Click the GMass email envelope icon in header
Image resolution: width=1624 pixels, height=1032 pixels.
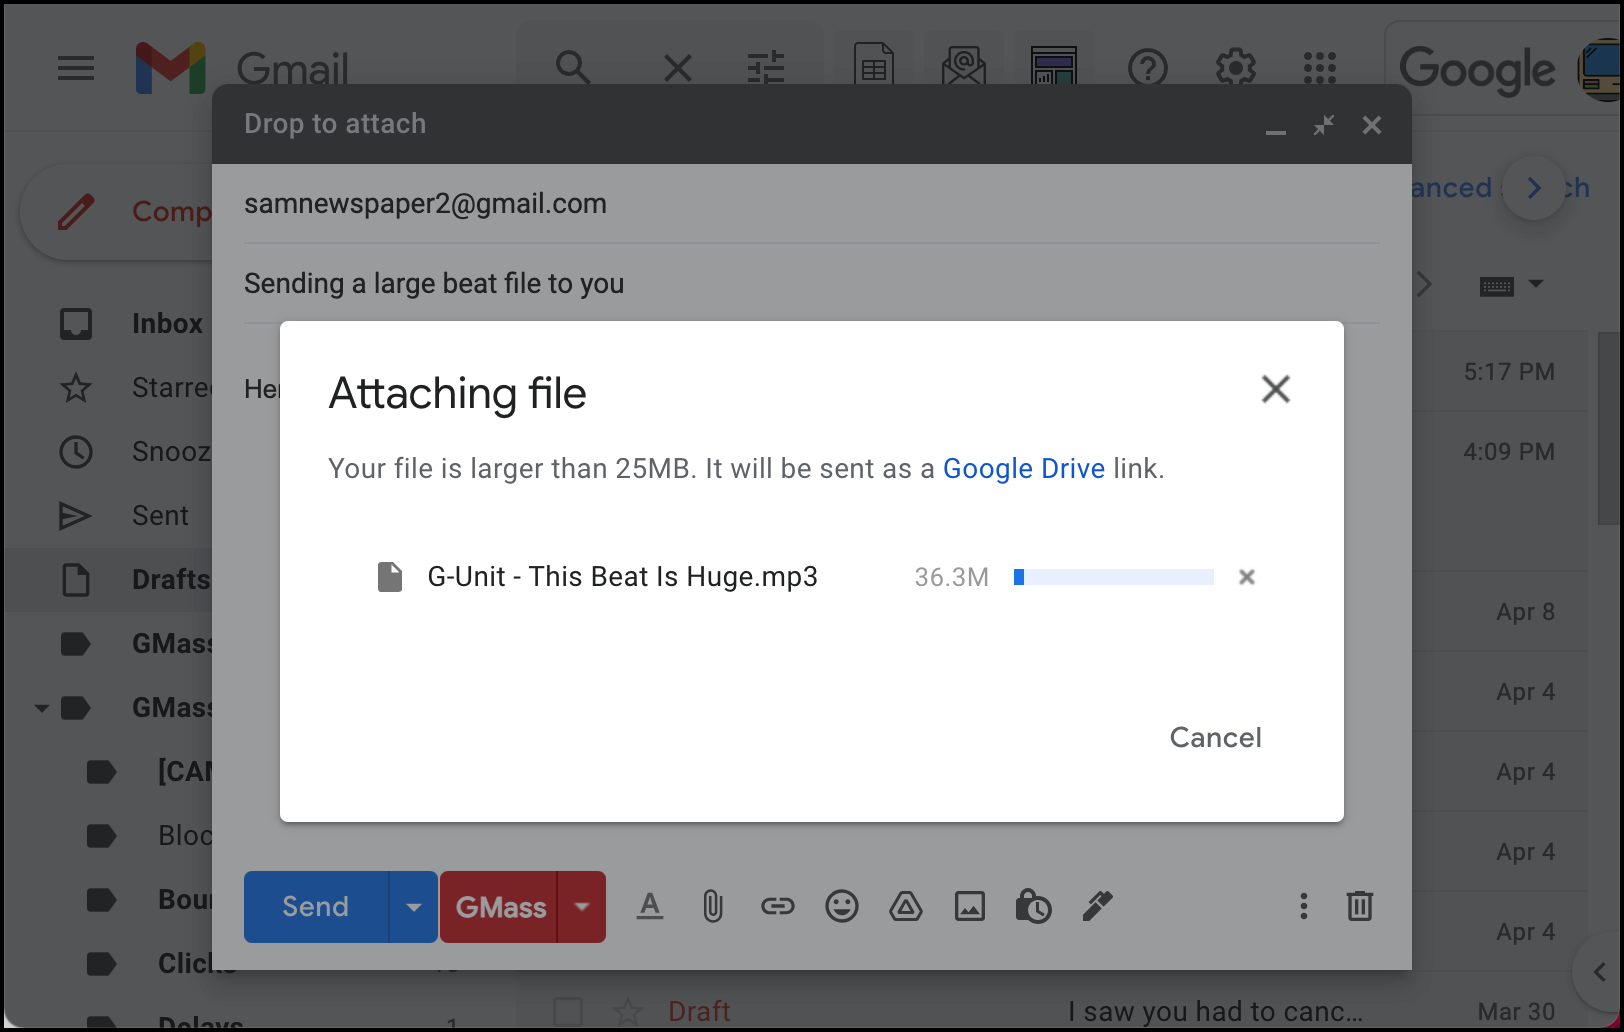point(964,66)
